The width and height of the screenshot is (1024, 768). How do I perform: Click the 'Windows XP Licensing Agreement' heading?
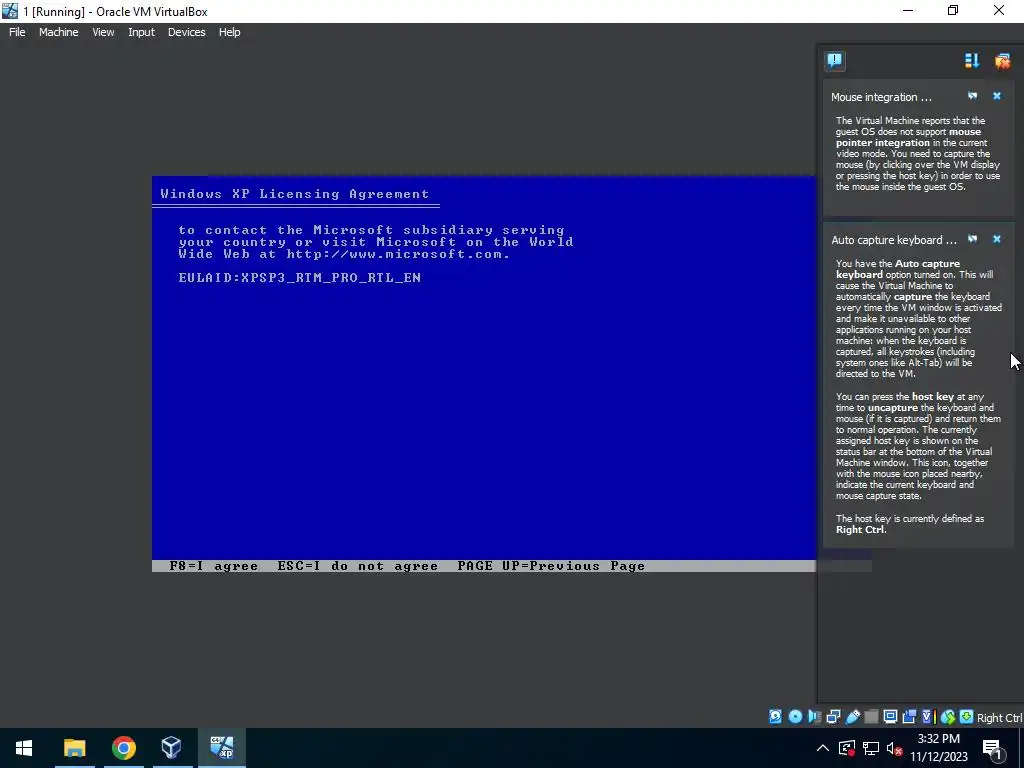point(295,194)
